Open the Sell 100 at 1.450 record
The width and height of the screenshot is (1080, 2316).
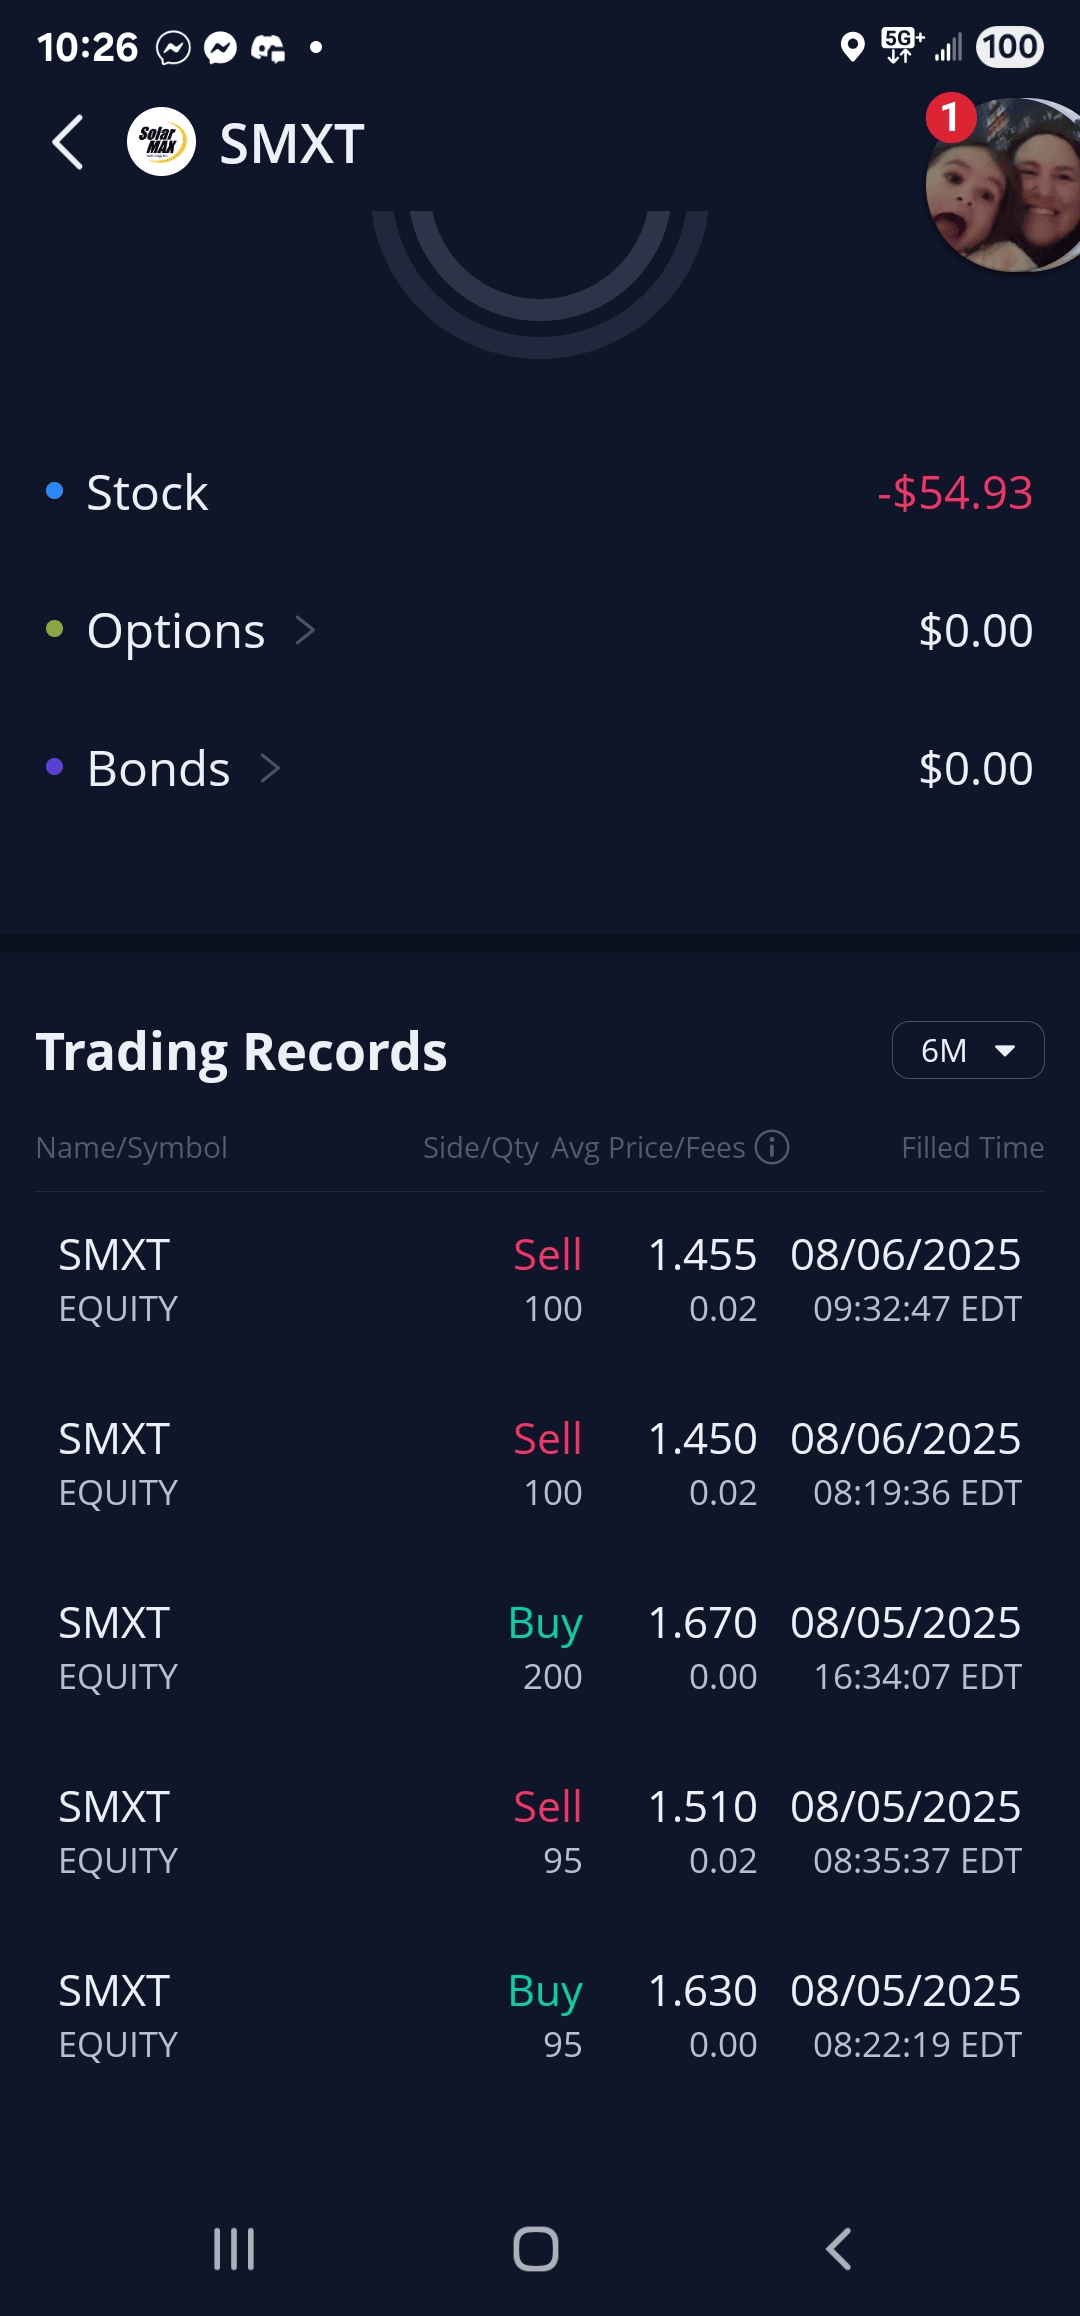(540, 1465)
